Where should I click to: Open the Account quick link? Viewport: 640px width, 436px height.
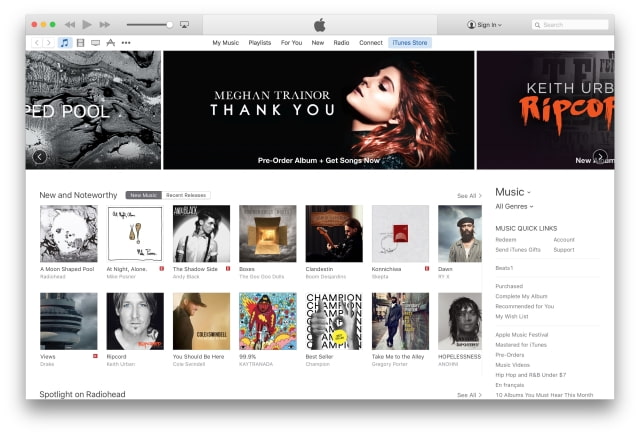coord(564,240)
